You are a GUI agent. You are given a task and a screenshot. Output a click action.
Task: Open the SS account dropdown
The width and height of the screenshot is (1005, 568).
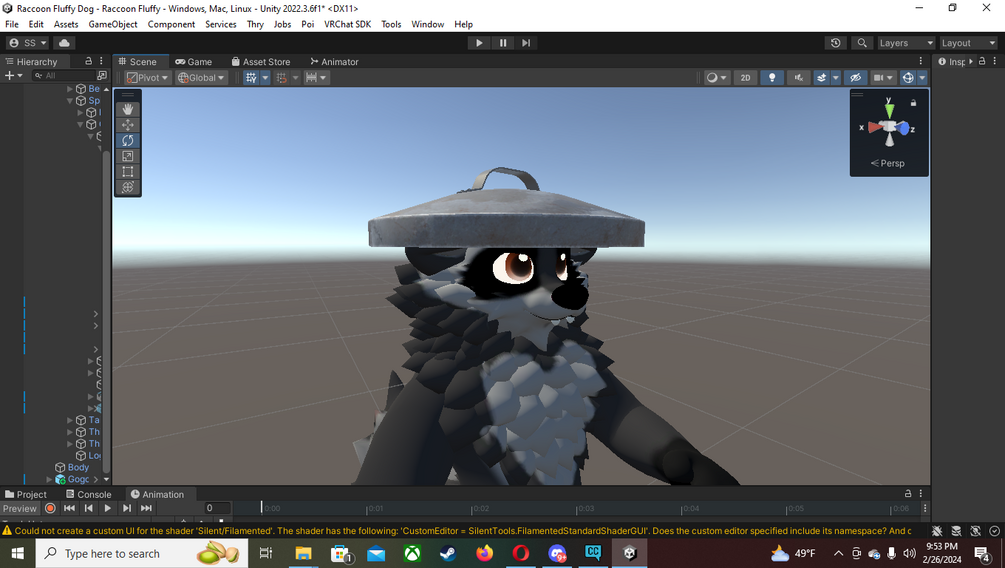tap(28, 43)
